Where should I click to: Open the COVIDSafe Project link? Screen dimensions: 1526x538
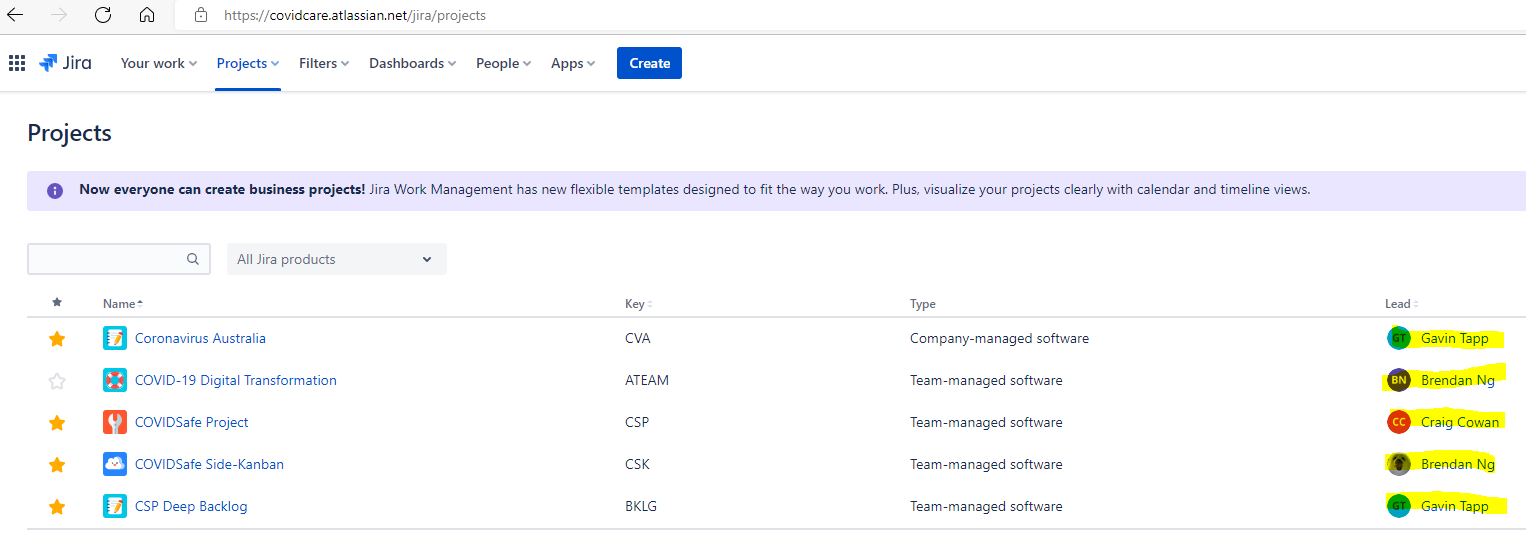pyautogui.click(x=192, y=422)
